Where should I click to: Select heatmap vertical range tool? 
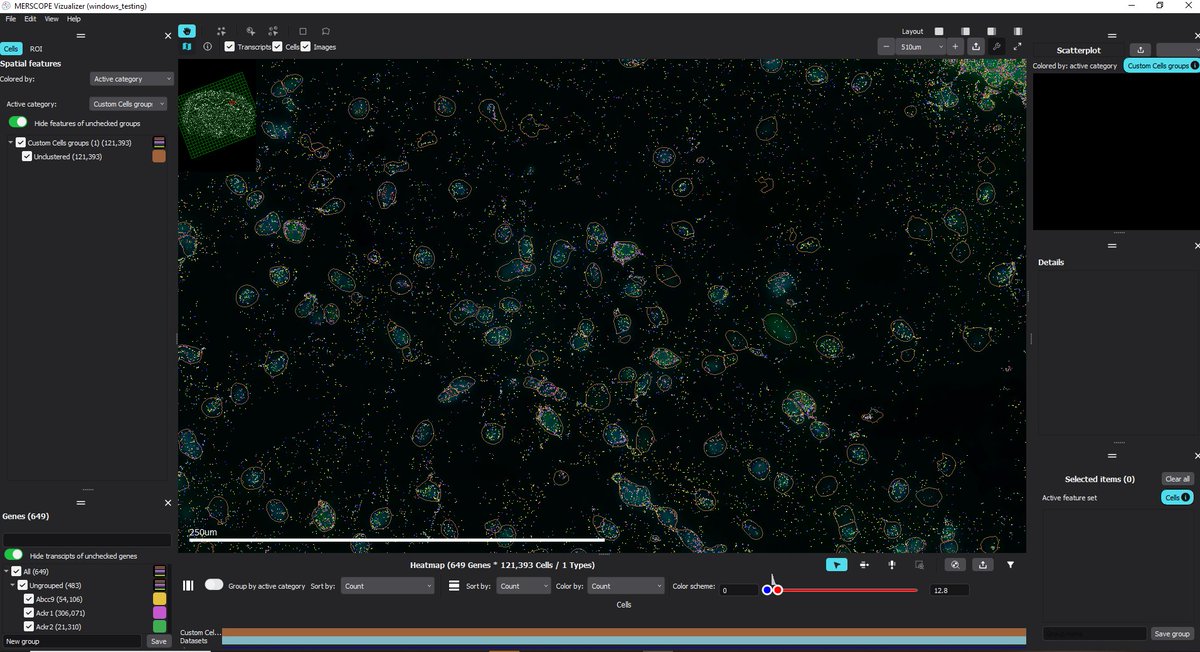(x=891, y=564)
